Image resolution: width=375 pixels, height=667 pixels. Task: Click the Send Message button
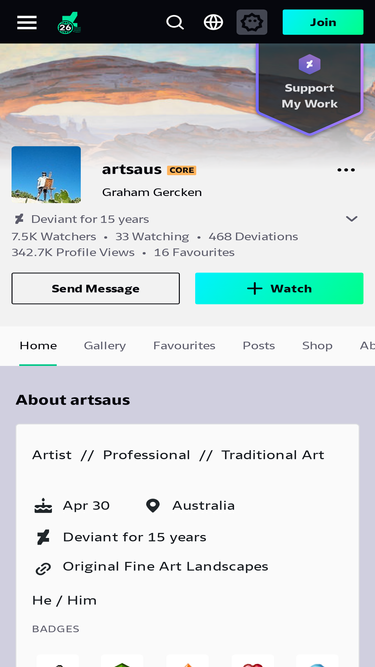click(96, 288)
